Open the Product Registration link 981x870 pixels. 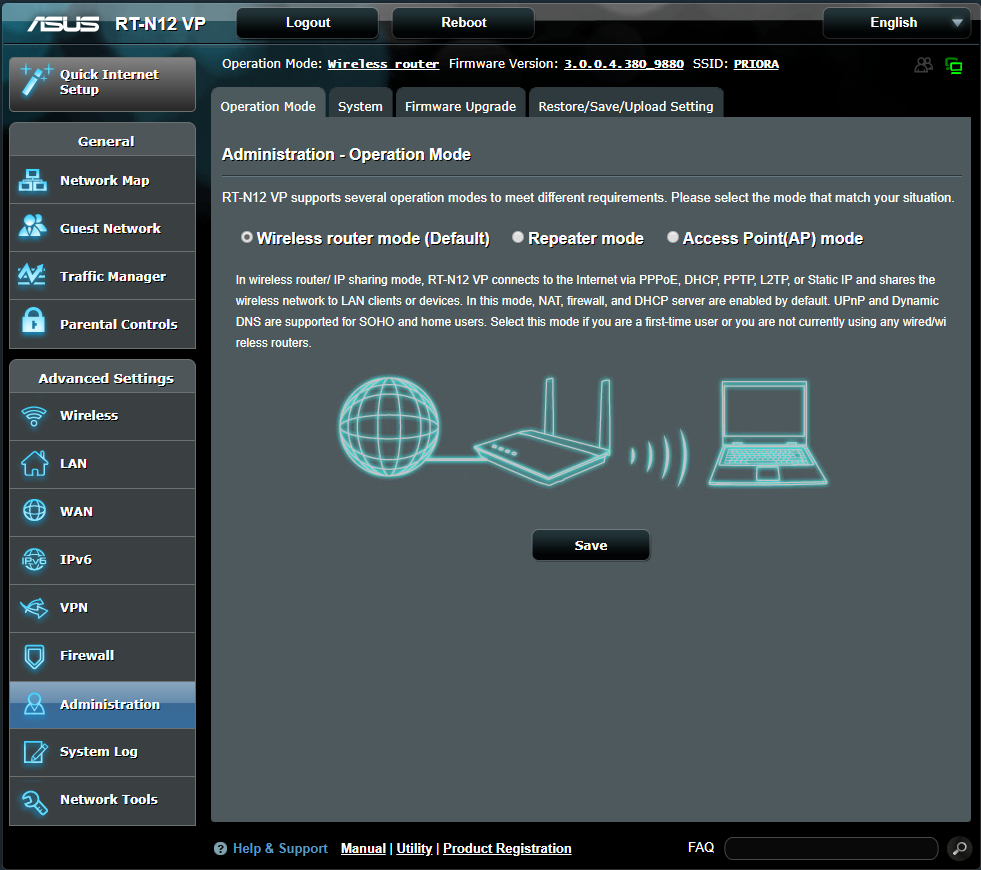(x=507, y=849)
